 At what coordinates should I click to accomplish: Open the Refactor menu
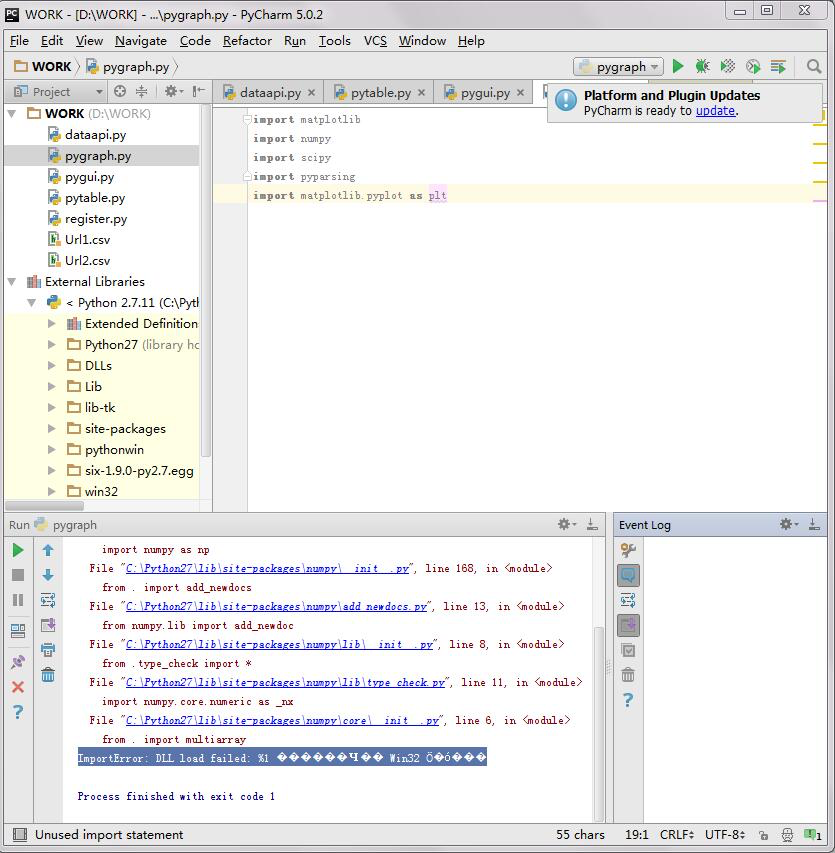coord(247,41)
